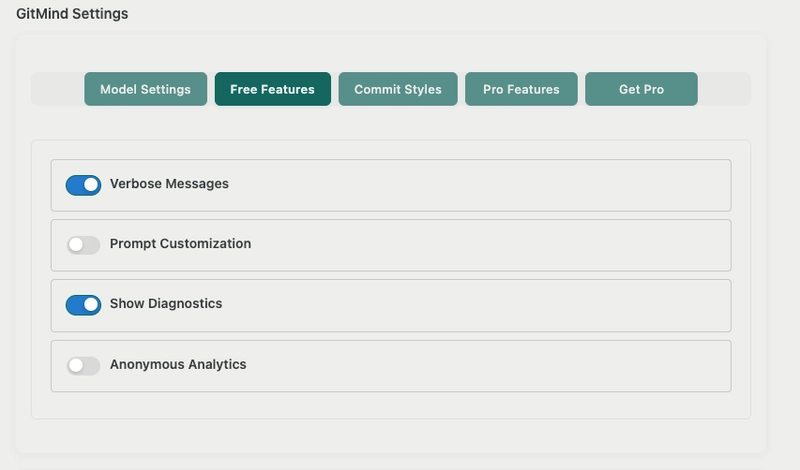Click the GitMind Settings heading

click(x=72, y=14)
